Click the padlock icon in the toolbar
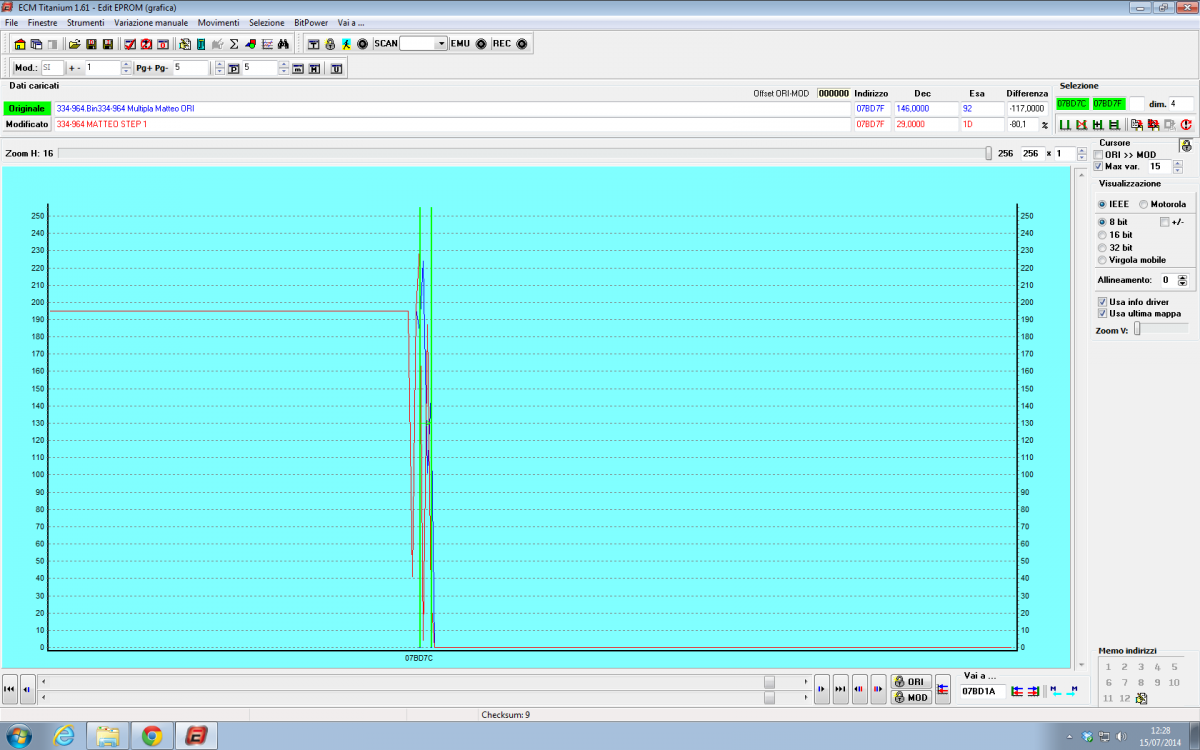The image size is (1200, 750). point(330,44)
